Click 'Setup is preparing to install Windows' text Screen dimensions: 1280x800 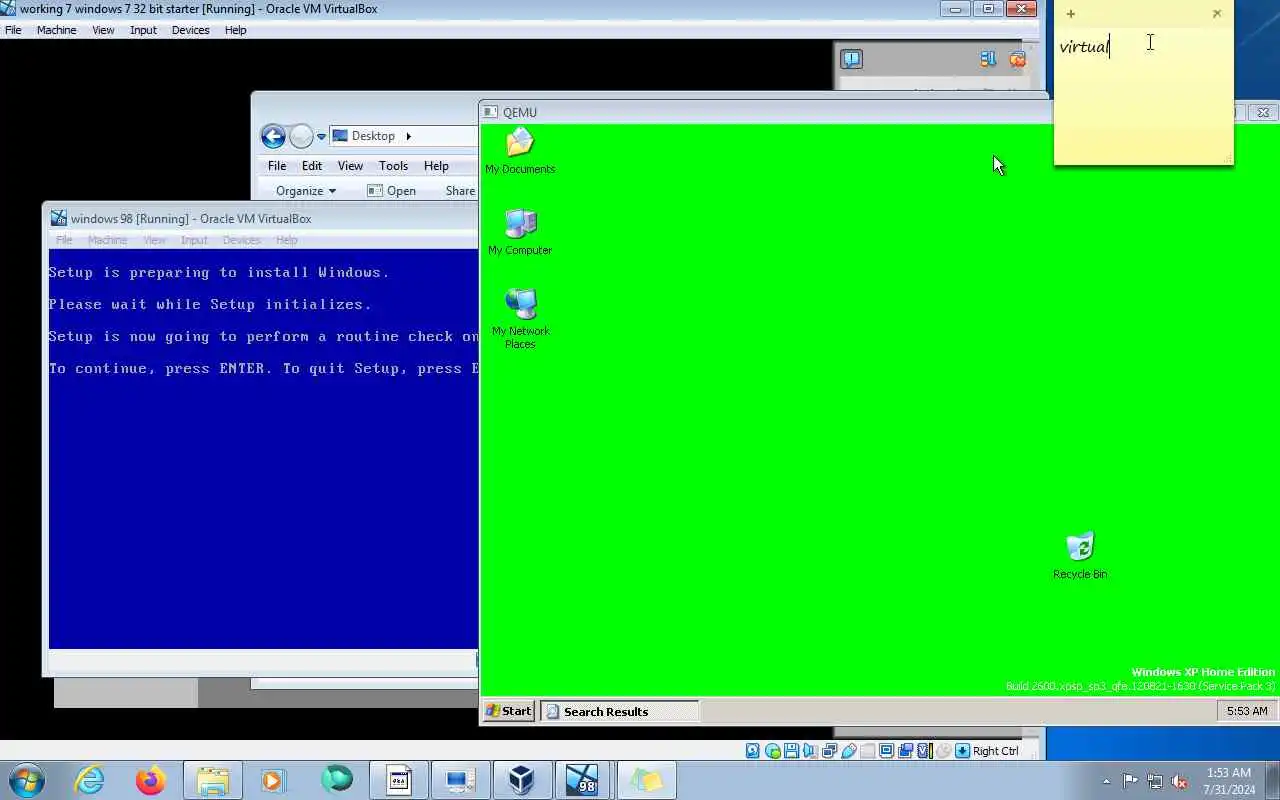pyautogui.click(x=219, y=272)
